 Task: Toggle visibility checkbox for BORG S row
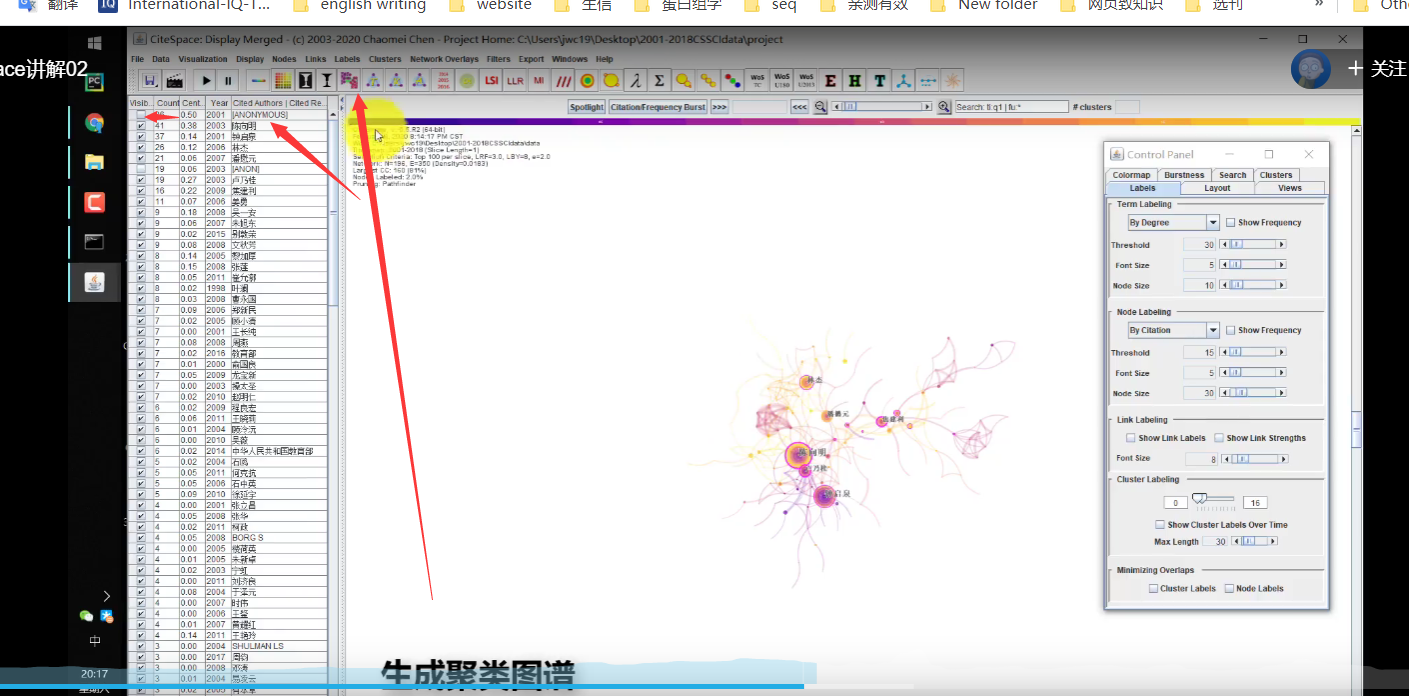(141, 538)
